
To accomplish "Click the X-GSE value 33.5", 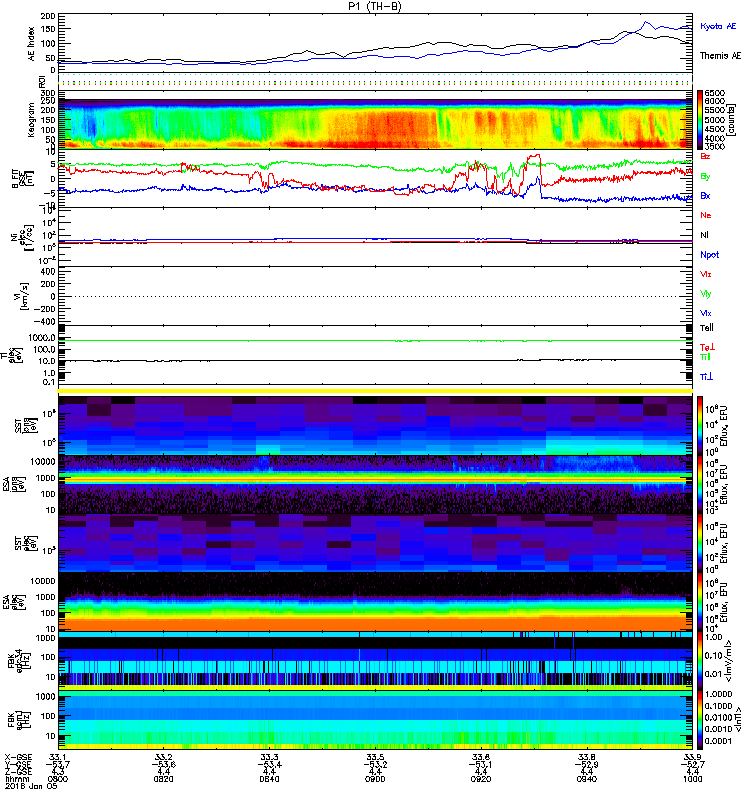I will coord(375,757).
